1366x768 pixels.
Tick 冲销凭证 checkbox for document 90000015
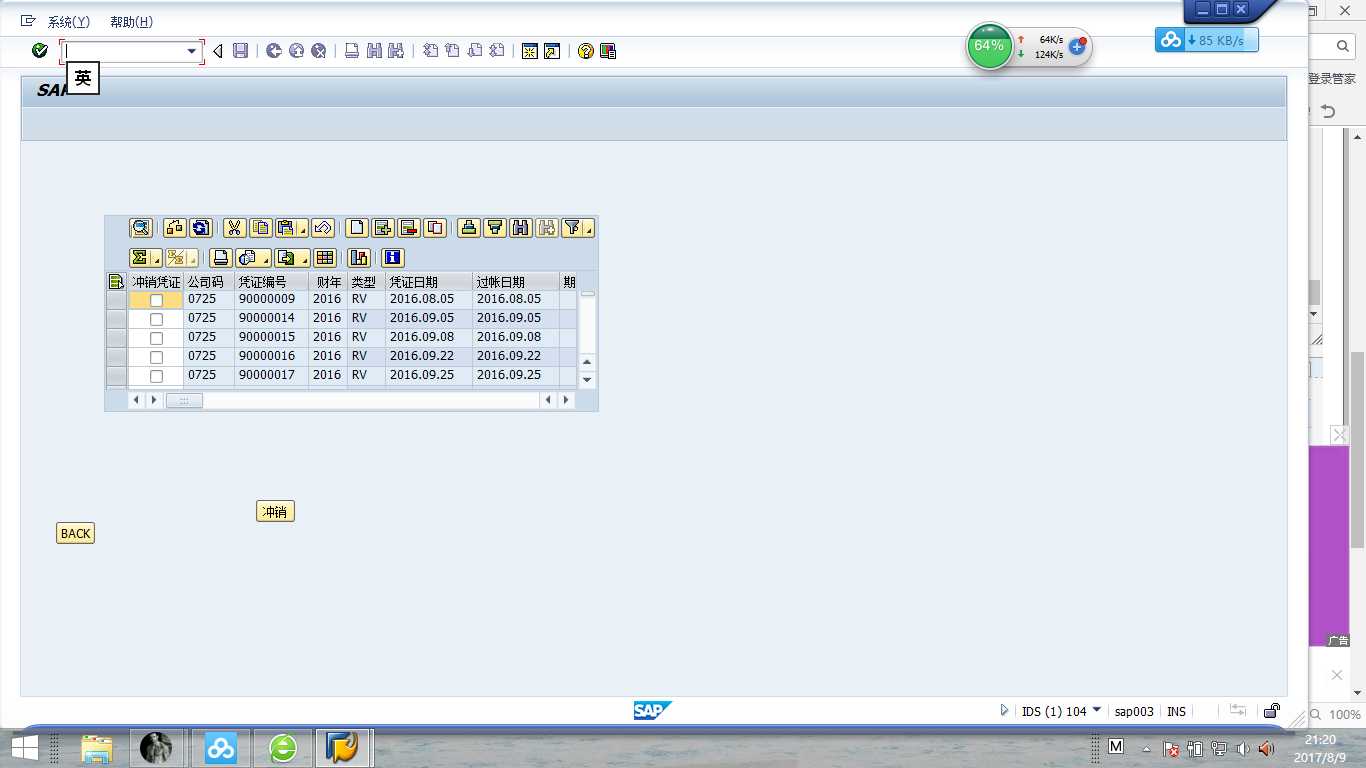(x=156, y=338)
